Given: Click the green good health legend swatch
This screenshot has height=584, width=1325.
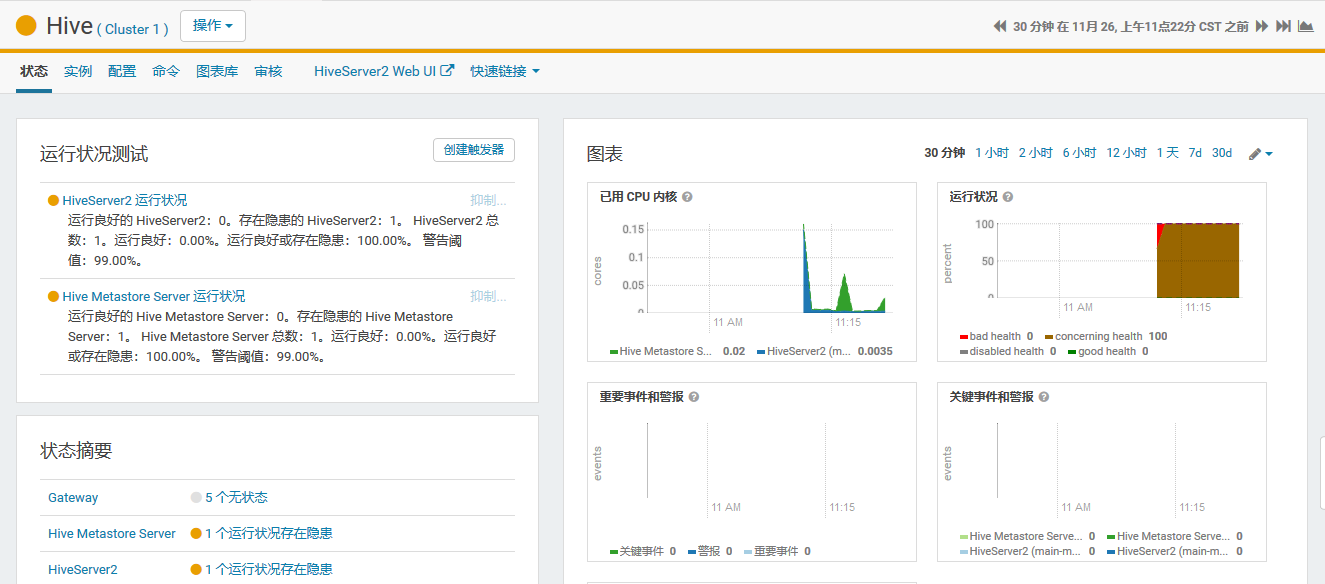Looking at the screenshot, I should (x=1072, y=352).
